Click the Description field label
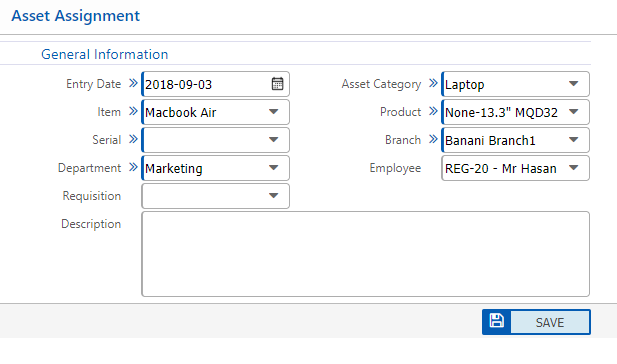The width and height of the screenshot is (617, 364). pyautogui.click(x=91, y=224)
